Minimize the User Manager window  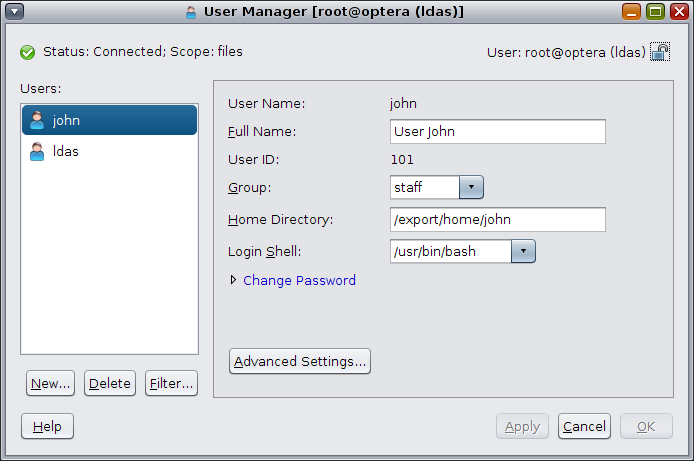(x=631, y=12)
